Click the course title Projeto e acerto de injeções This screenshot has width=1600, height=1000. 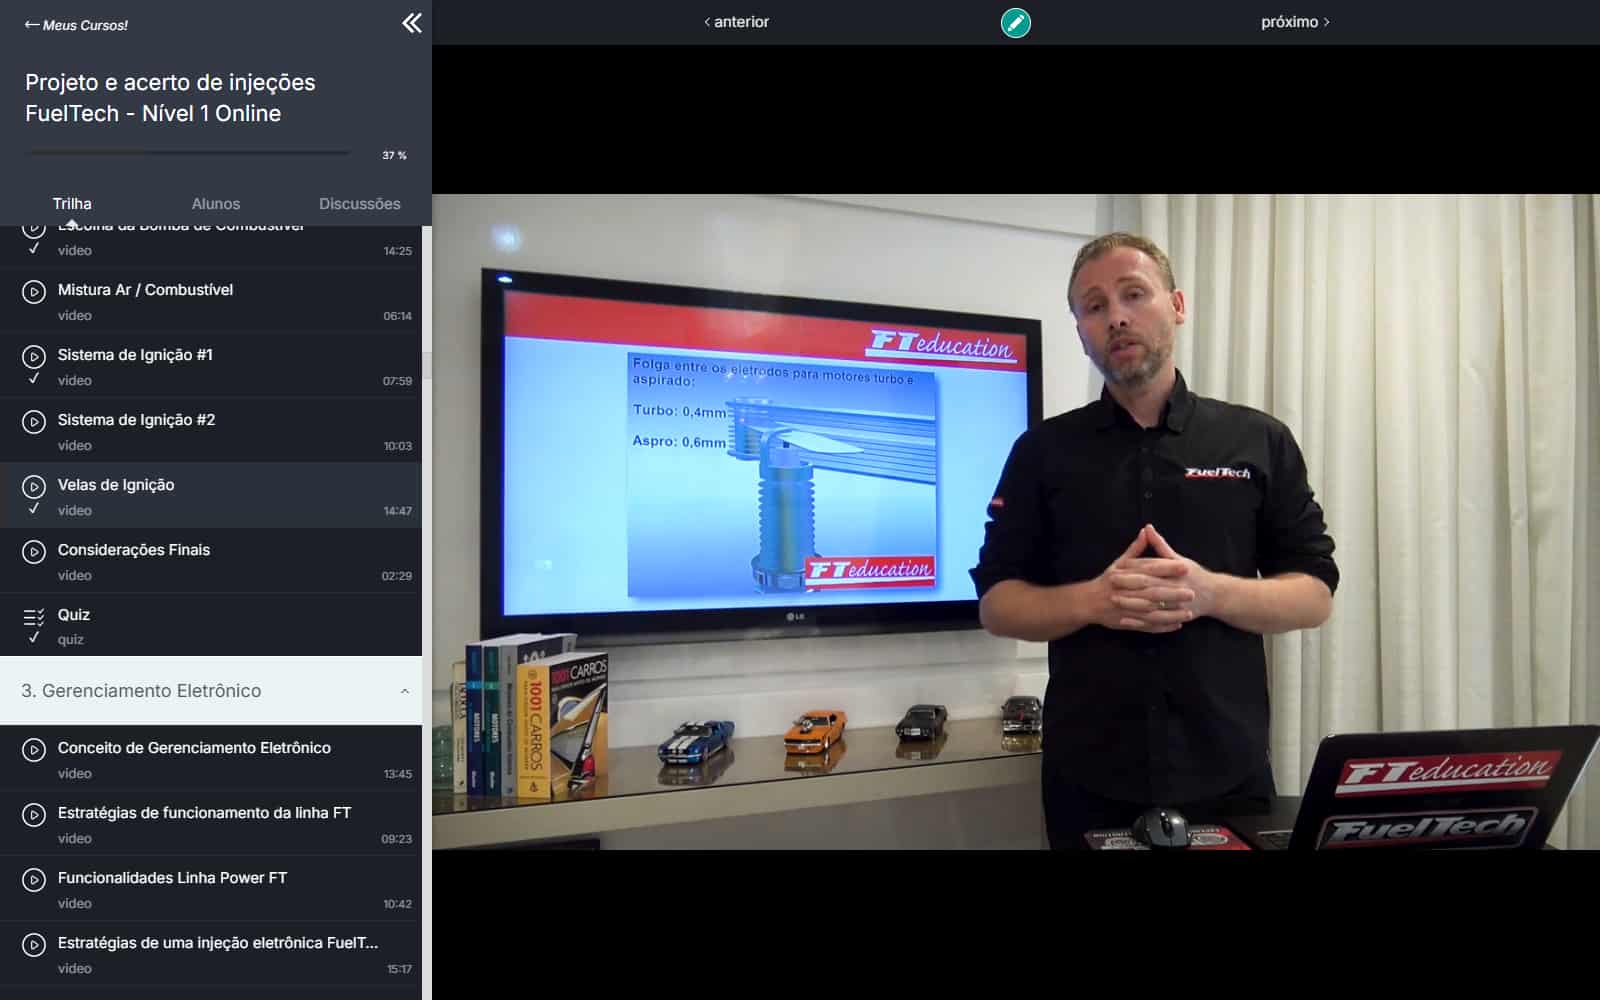(x=170, y=98)
